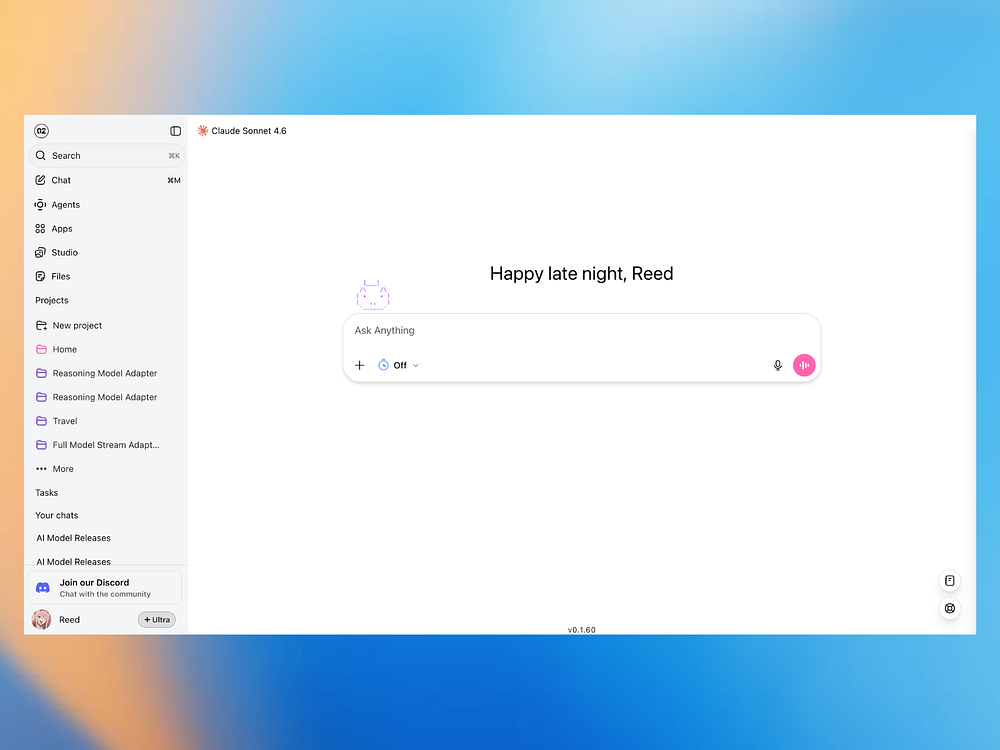Screen dimensions: 1000x750
Task: Start voice mode with pink waveform button
Action: 804,365
